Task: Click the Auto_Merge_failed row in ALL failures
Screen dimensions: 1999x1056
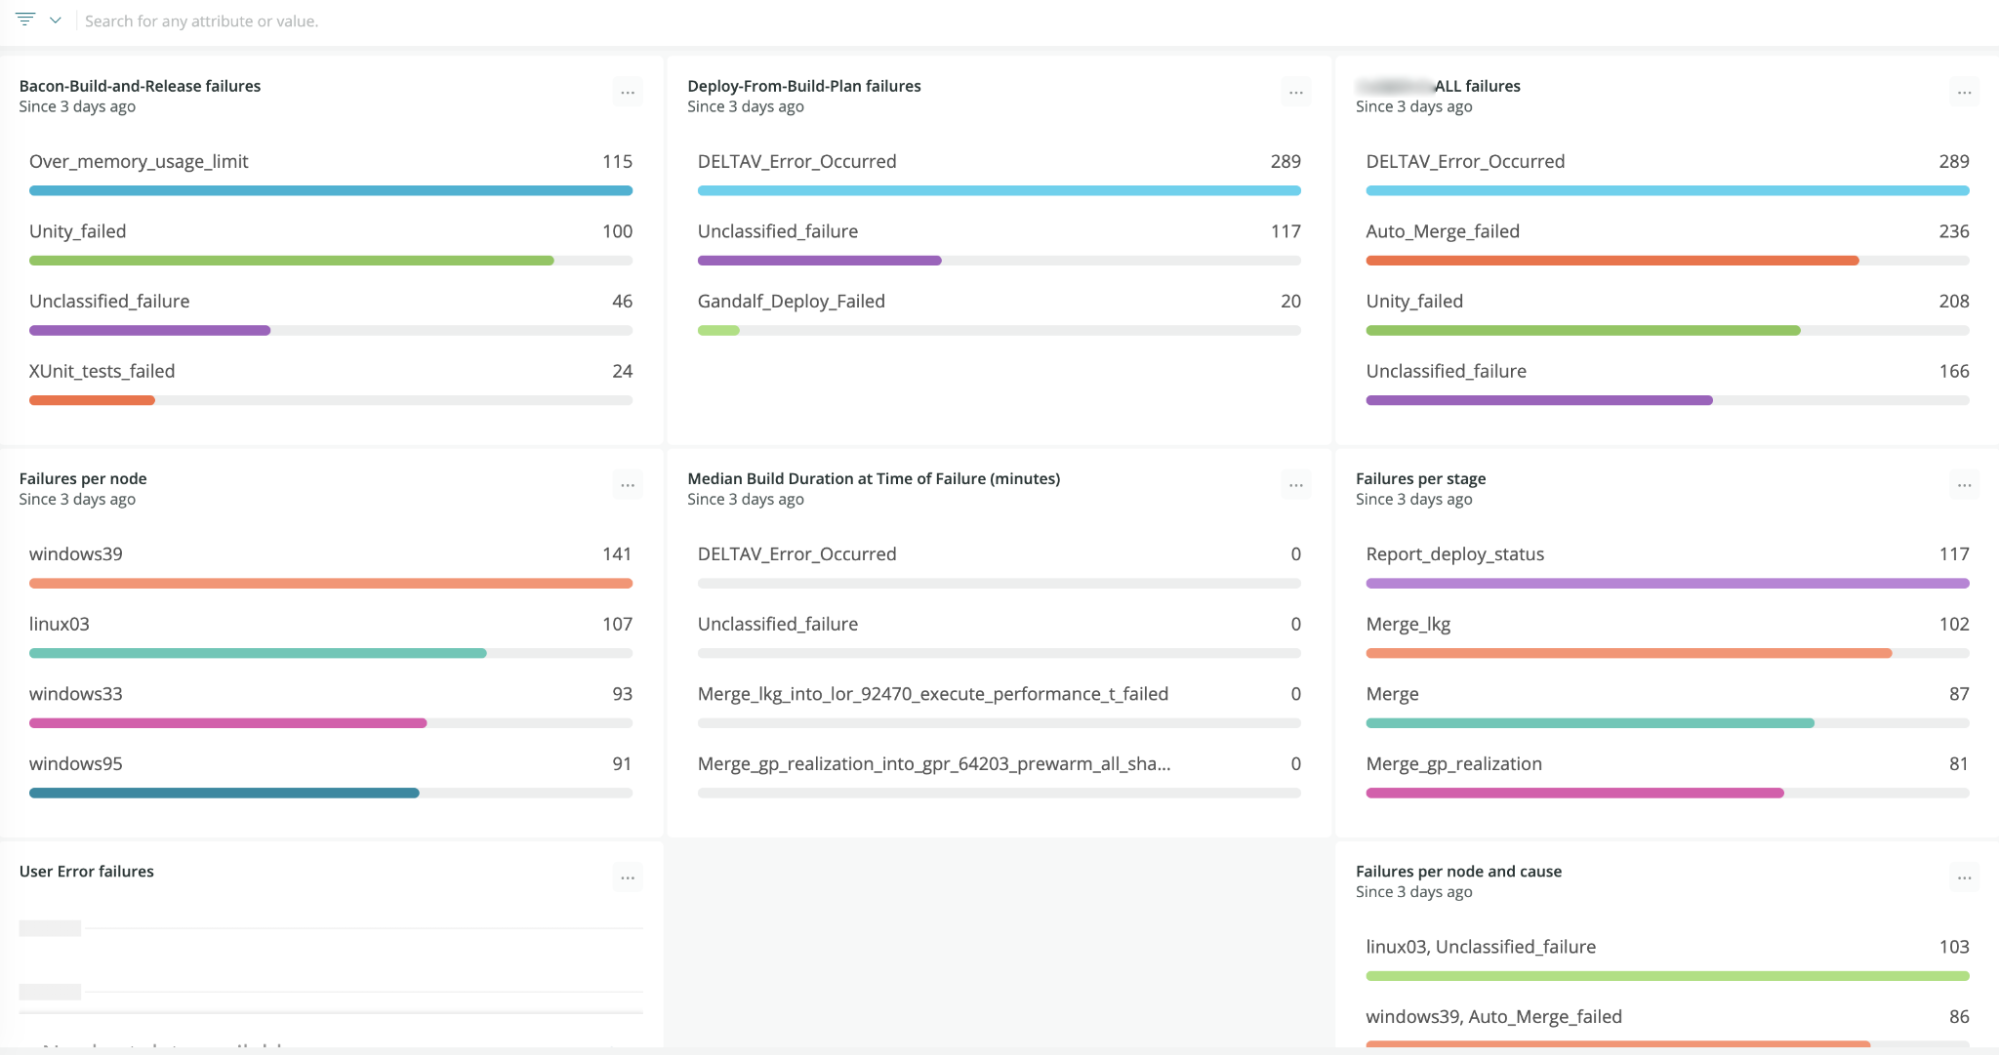Action: (x=1666, y=232)
